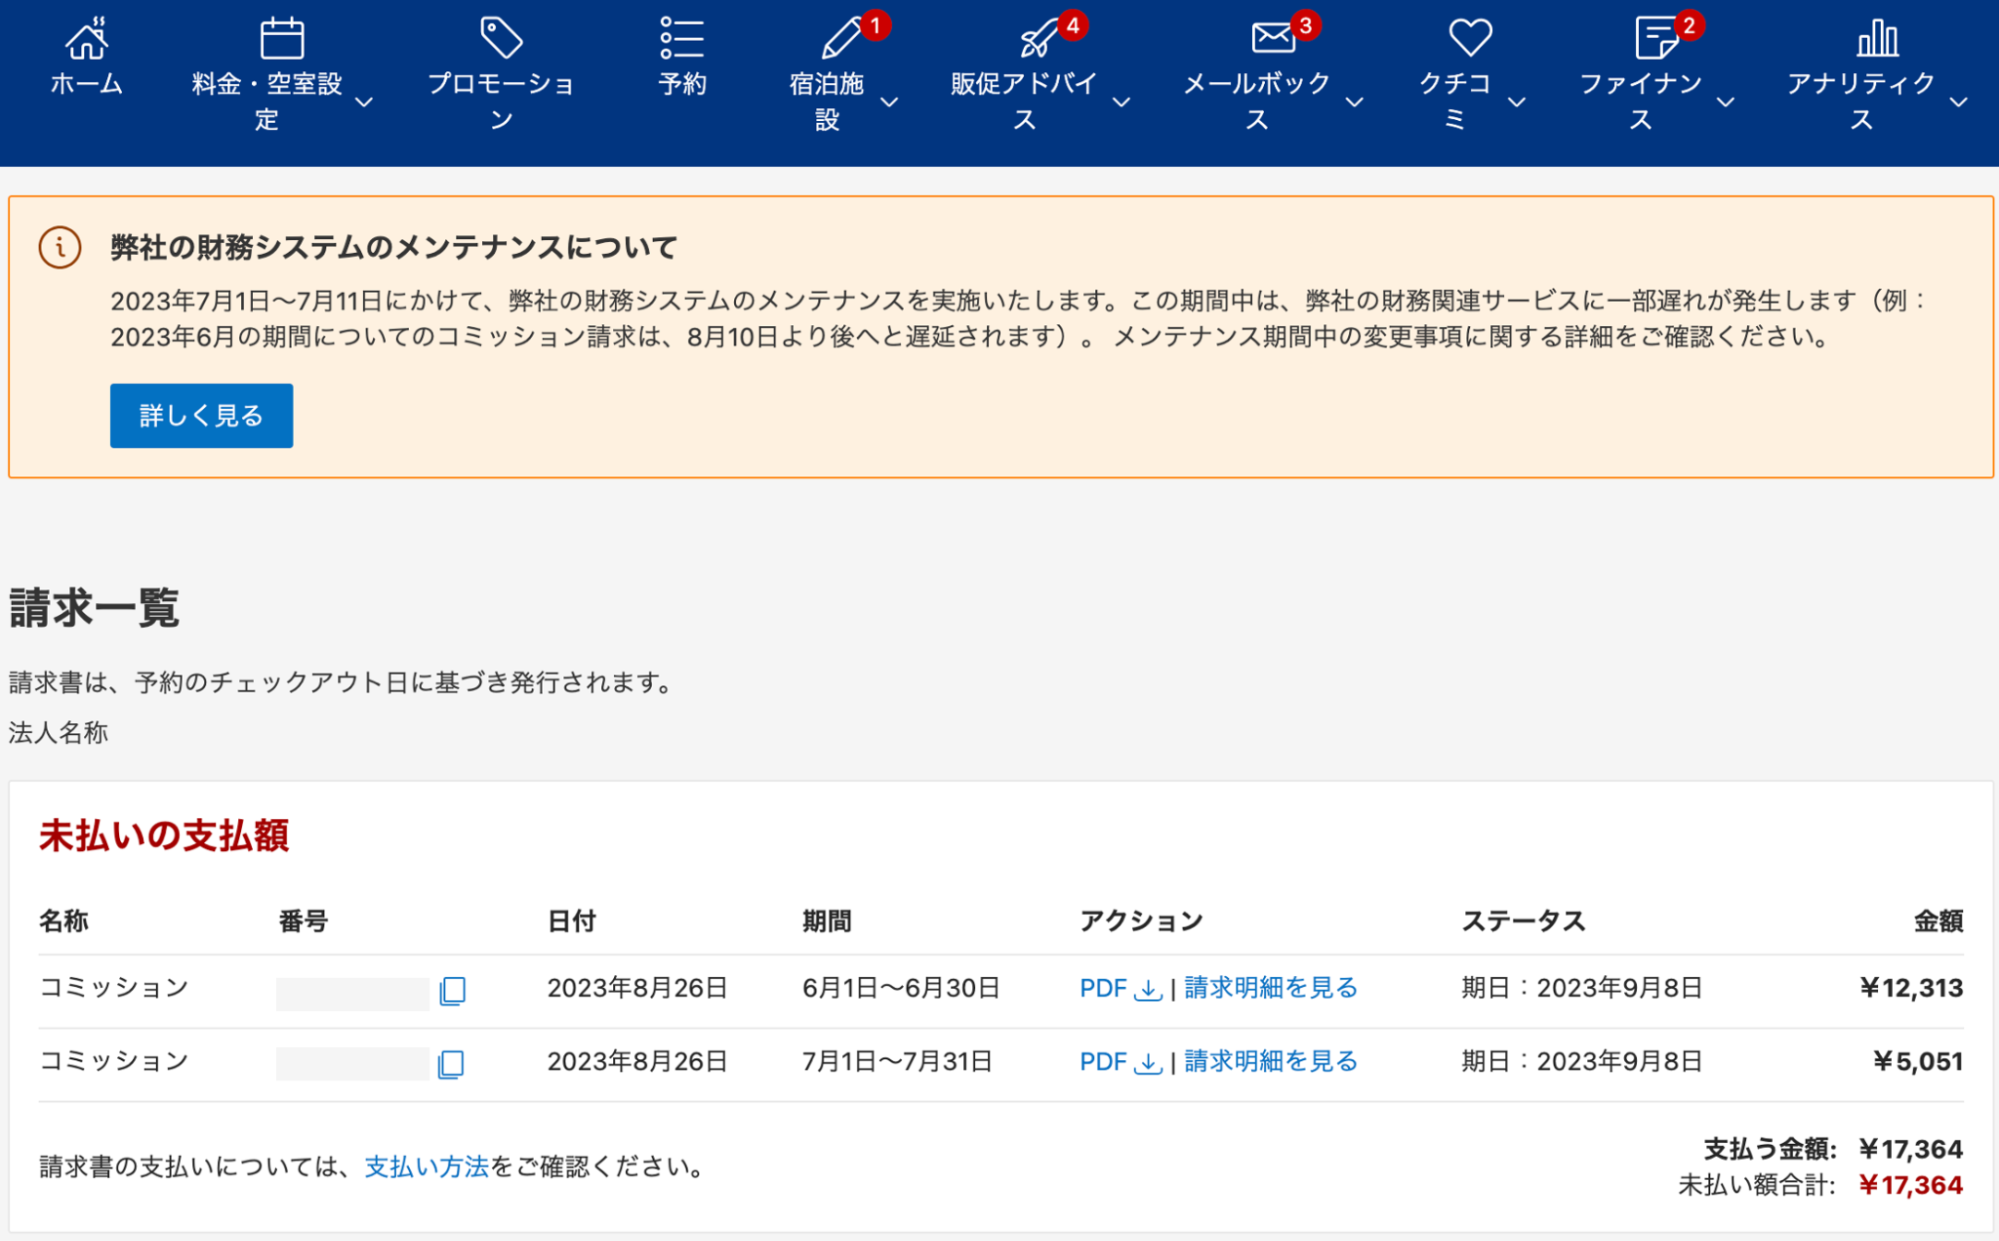1999x1241 pixels.
Task: Open the 予約 menu label
Action: 682,84
